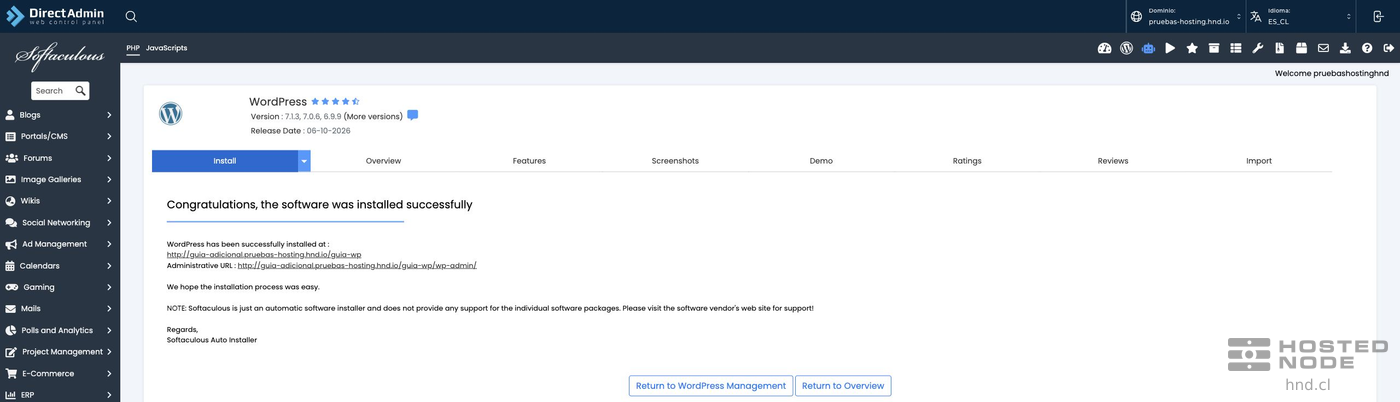Viewport: 1400px width, 402px height.
Task: Open the DirectAdmin search magnifier
Action: [131, 16]
